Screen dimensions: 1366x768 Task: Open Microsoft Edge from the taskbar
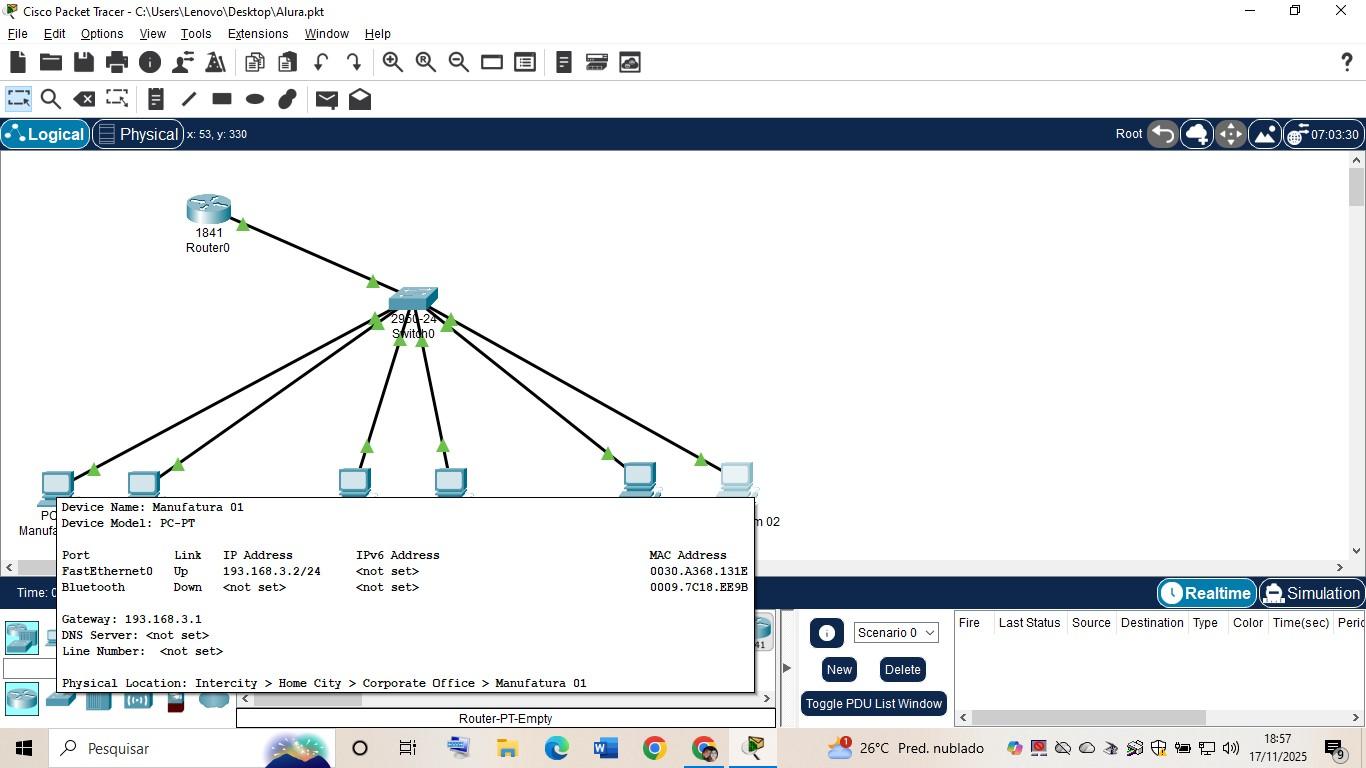556,748
